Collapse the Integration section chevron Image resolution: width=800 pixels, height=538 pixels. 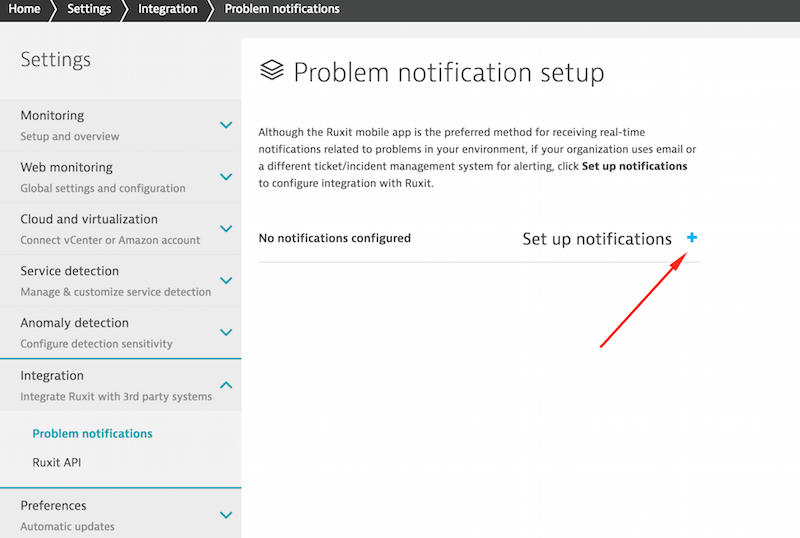[x=226, y=385]
